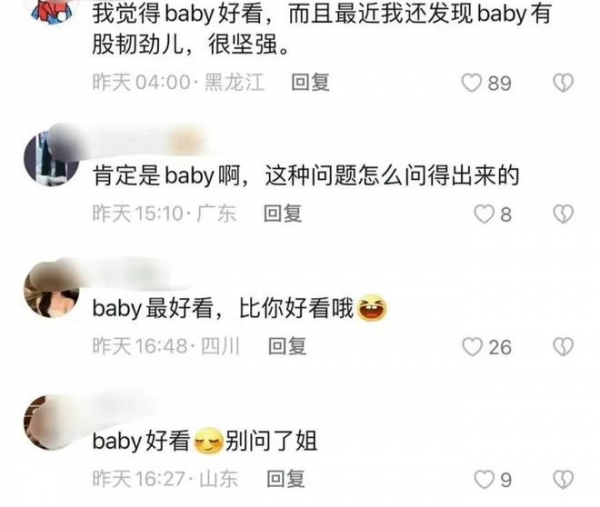Viewport: 600px width, 507px height.
Task: Open the top commenter's red avatar
Action: (52, 10)
